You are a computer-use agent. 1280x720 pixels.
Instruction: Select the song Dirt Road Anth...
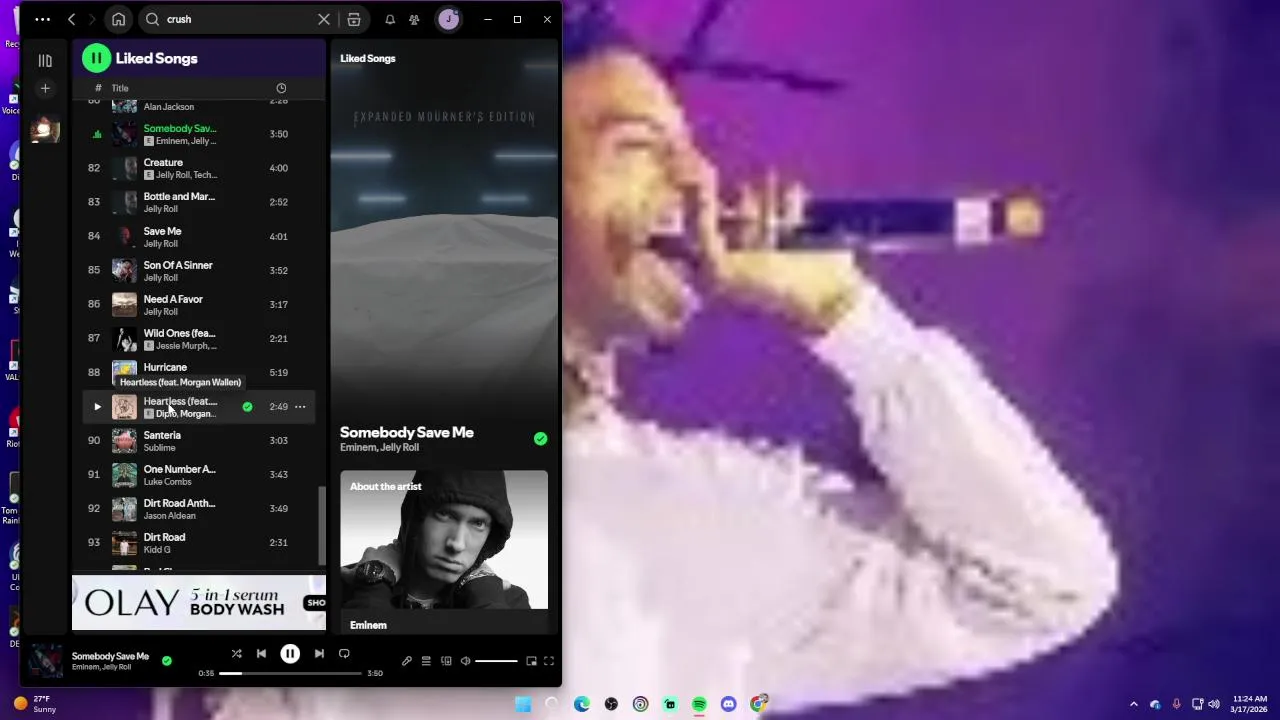pyautogui.click(x=200, y=509)
